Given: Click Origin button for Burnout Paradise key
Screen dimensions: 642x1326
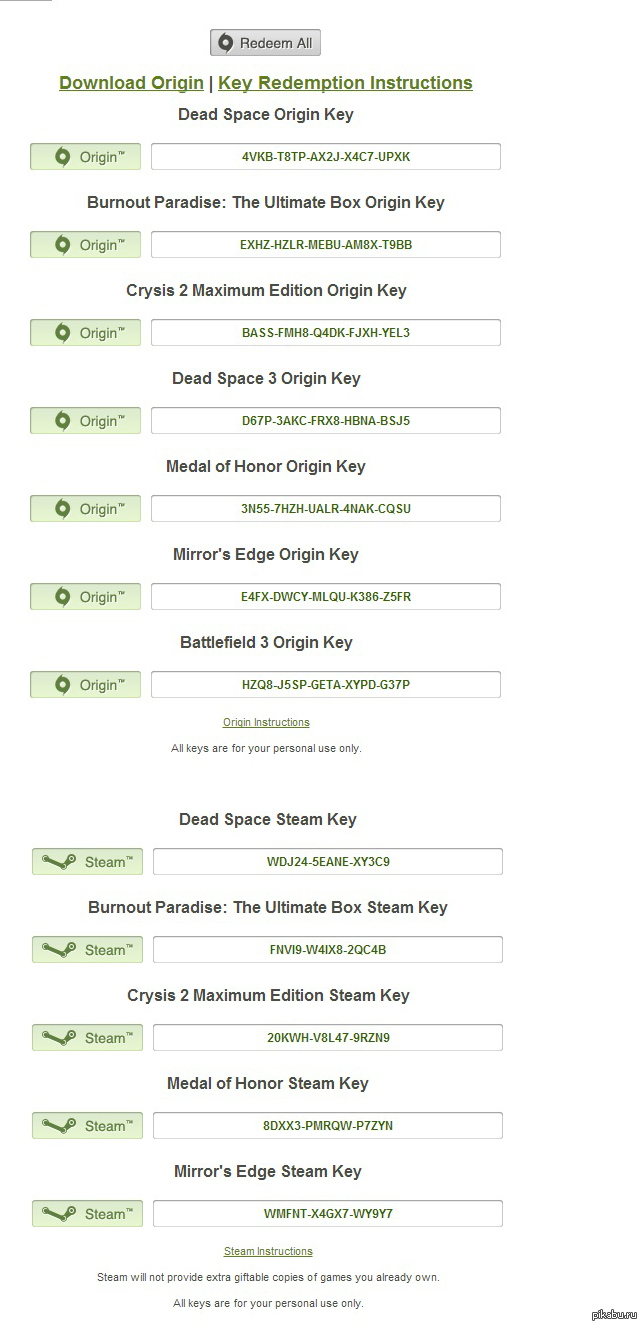Looking at the screenshot, I should 85,245.
